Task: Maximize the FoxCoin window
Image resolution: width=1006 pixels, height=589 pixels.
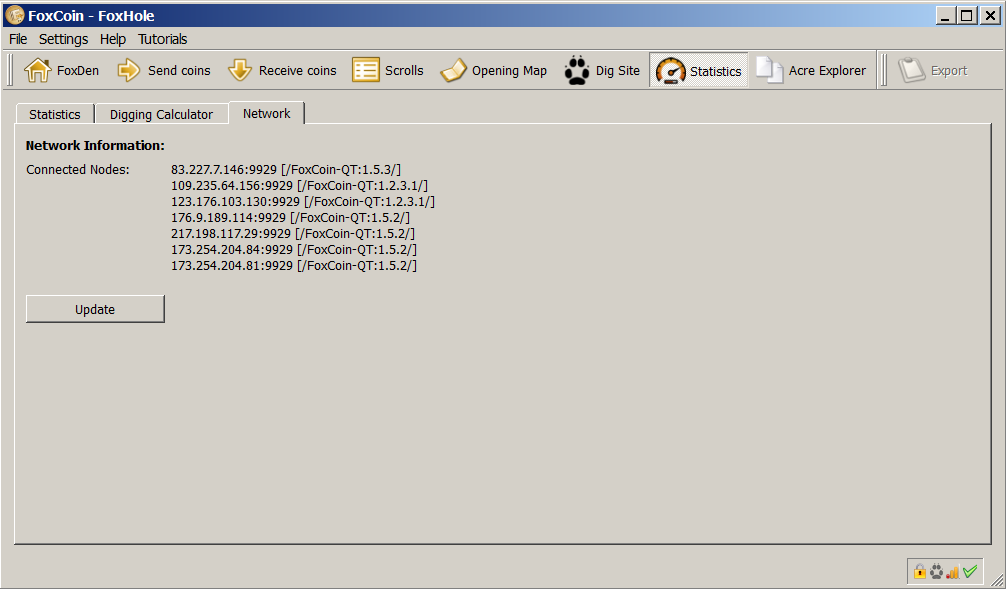Action: (x=966, y=15)
